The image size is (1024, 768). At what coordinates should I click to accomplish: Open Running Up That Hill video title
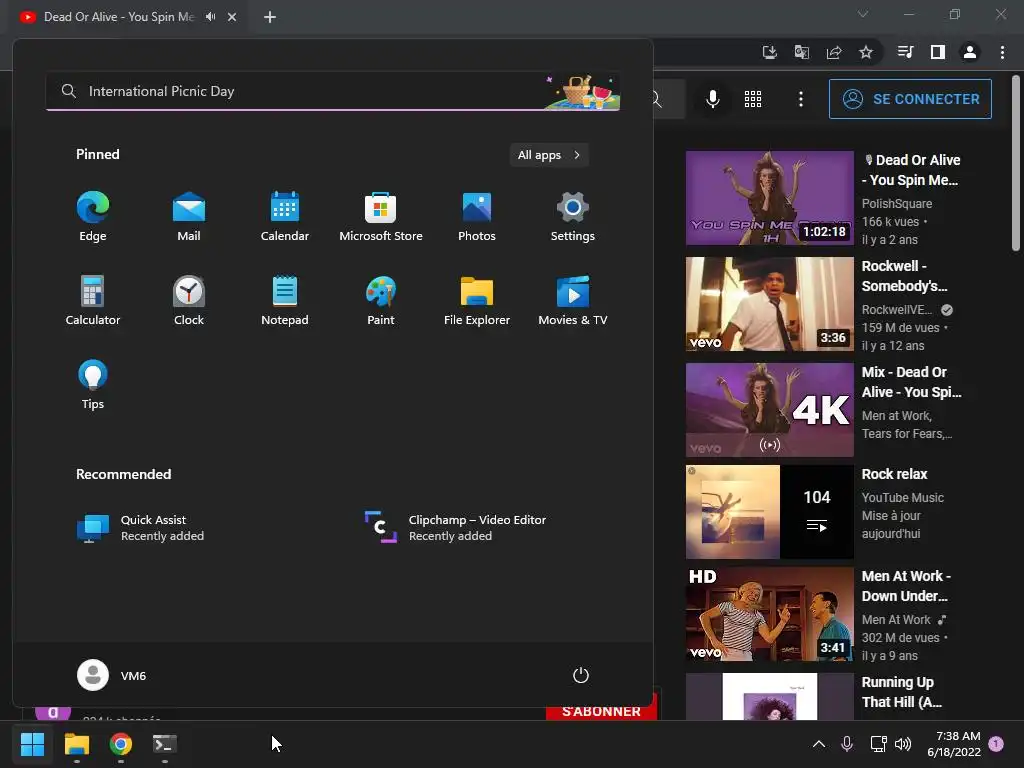pyautogui.click(x=901, y=692)
